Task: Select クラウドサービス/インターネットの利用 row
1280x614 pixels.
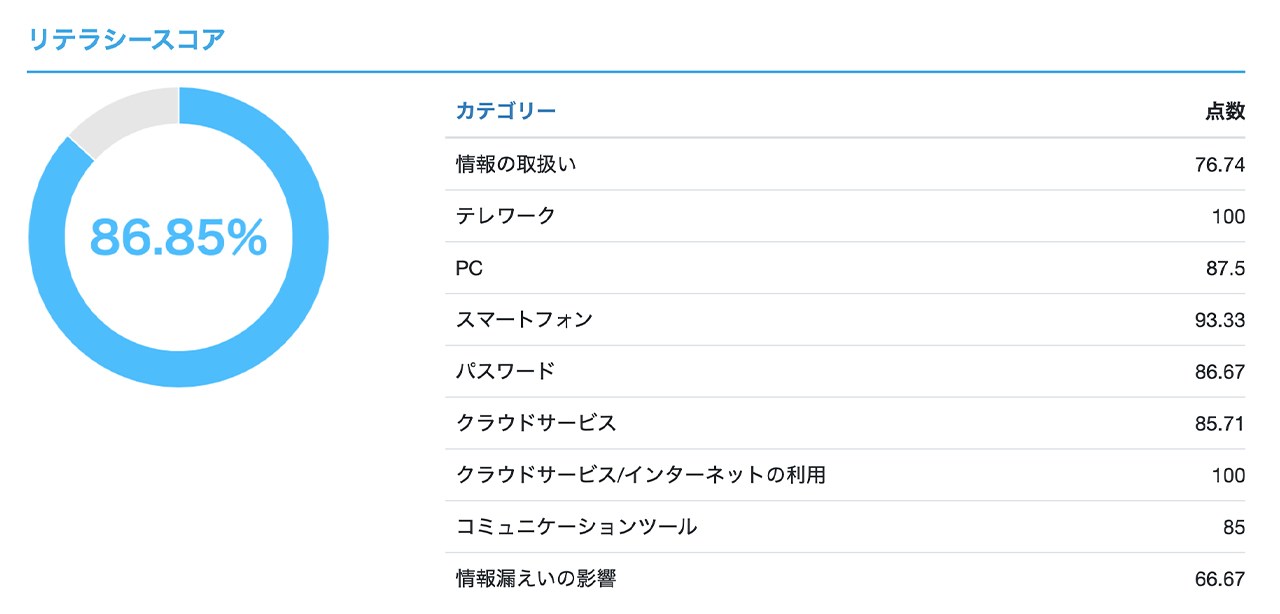Action: (846, 476)
